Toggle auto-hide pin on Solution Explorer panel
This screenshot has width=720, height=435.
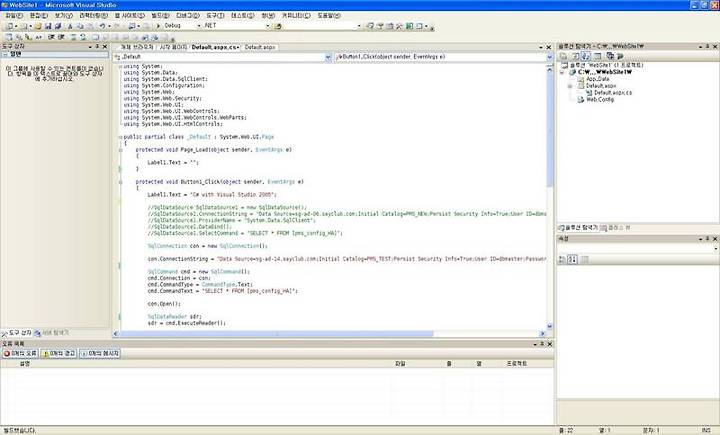tap(708, 46)
